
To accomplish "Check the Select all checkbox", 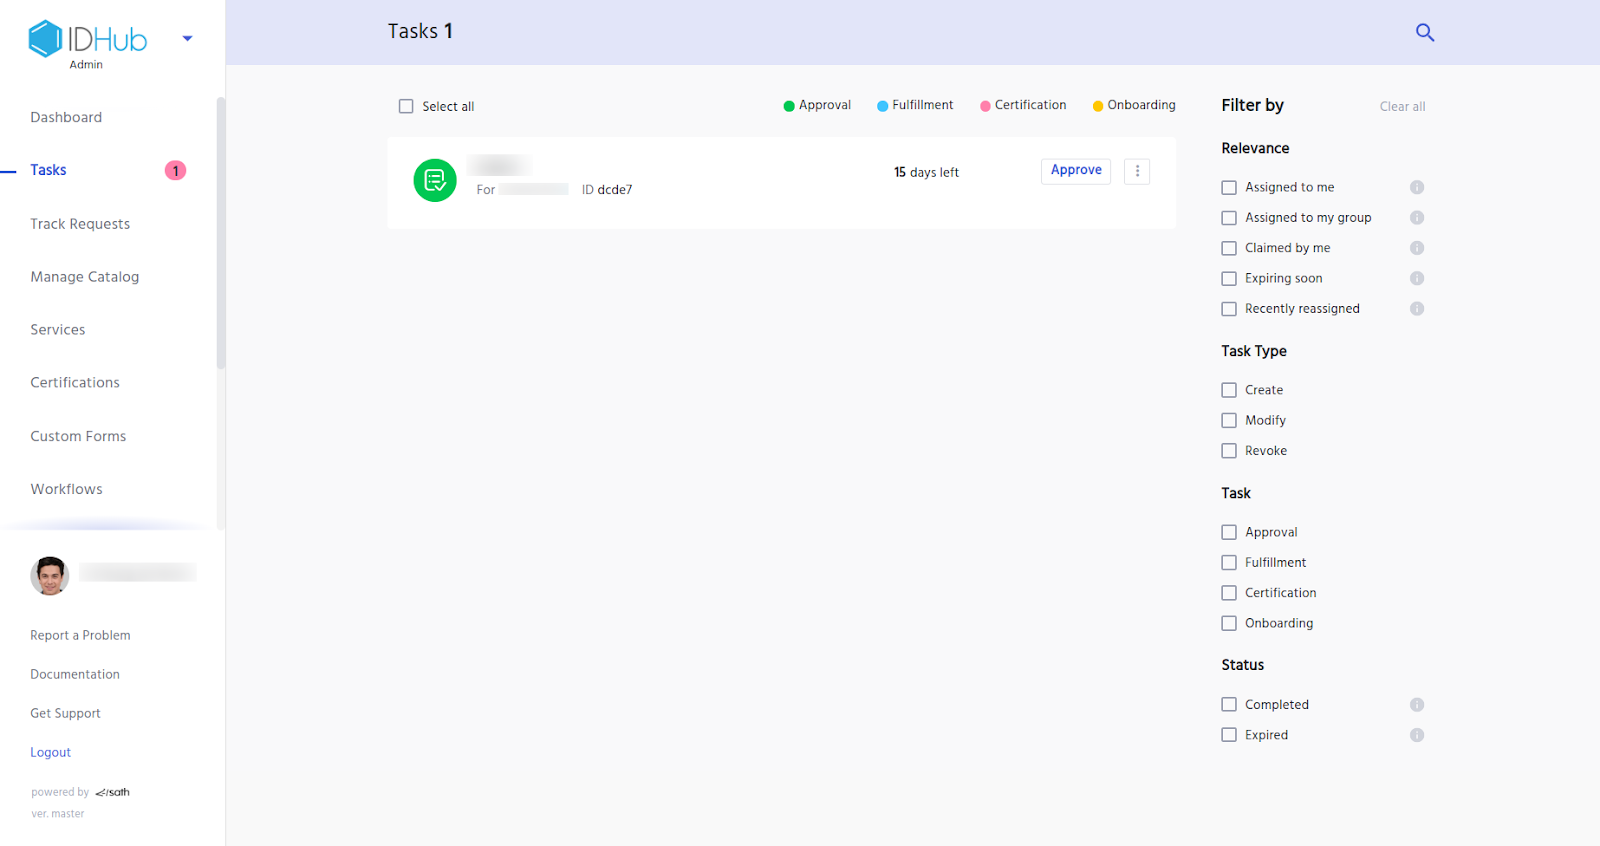I will tap(406, 106).
